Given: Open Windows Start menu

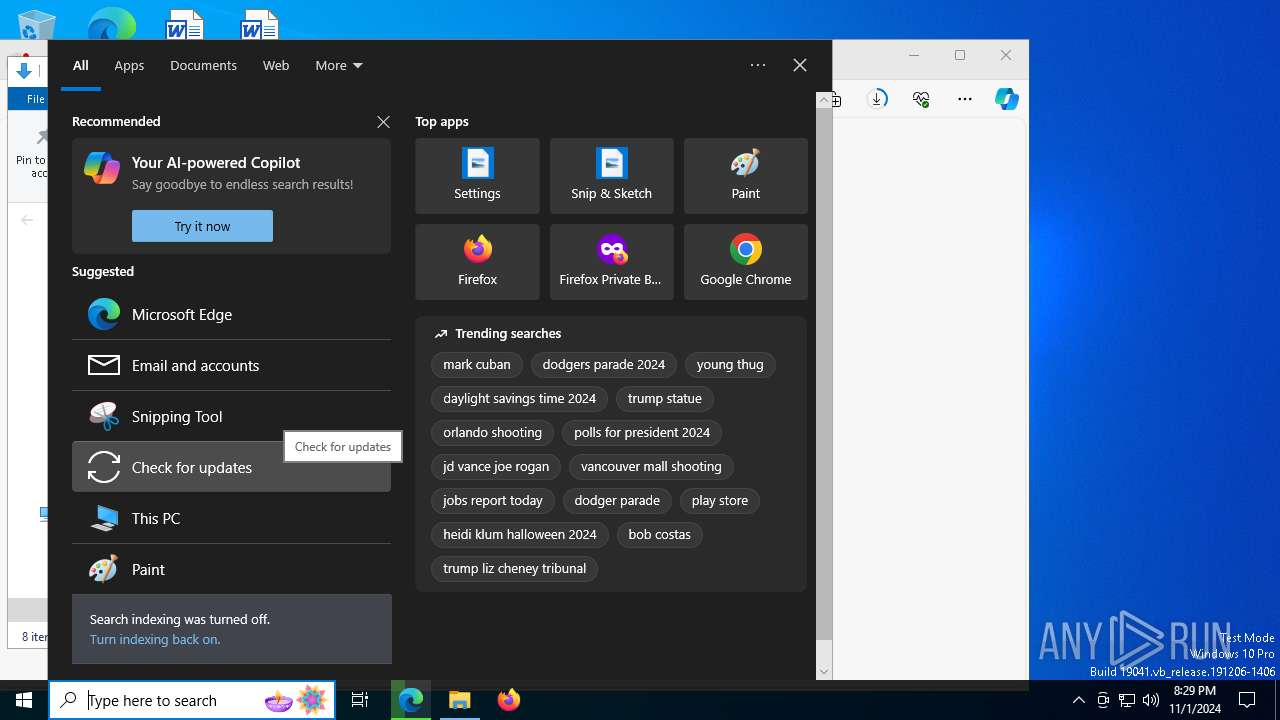Looking at the screenshot, I should click(x=24, y=700).
